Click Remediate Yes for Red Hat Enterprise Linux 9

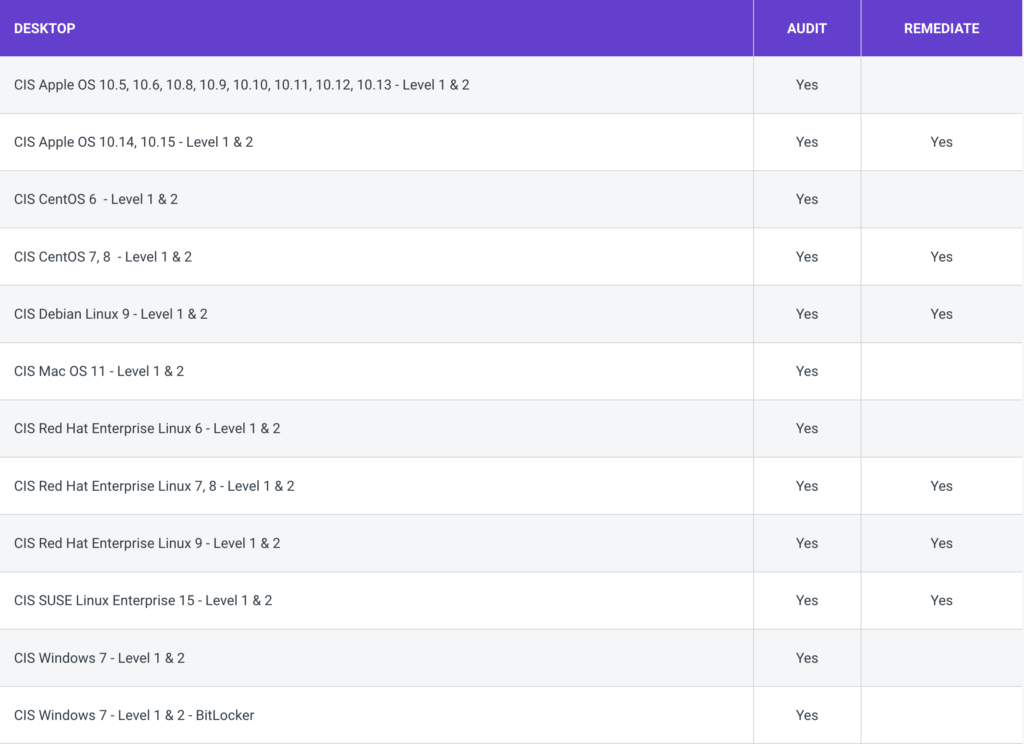(941, 543)
